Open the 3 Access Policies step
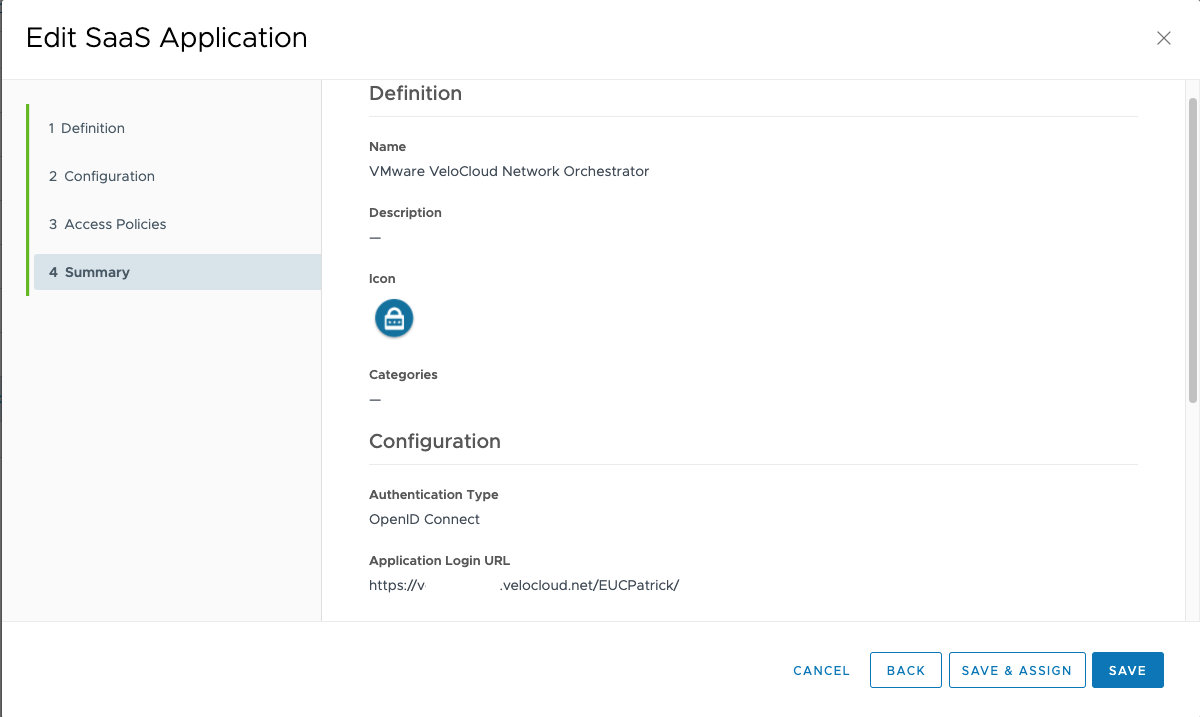The image size is (1200, 717). [x=107, y=224]
